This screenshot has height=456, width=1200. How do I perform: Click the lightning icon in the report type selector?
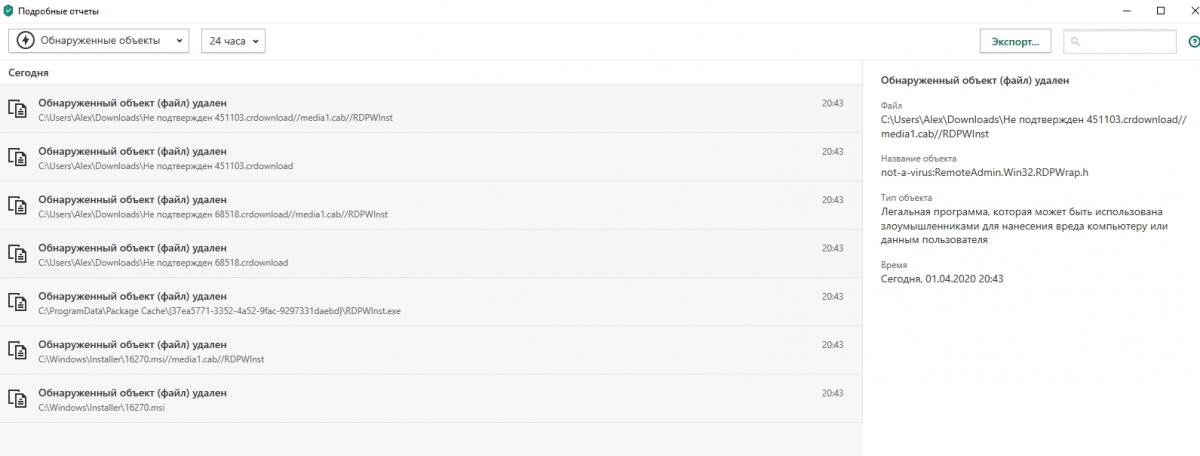[25, 41]
